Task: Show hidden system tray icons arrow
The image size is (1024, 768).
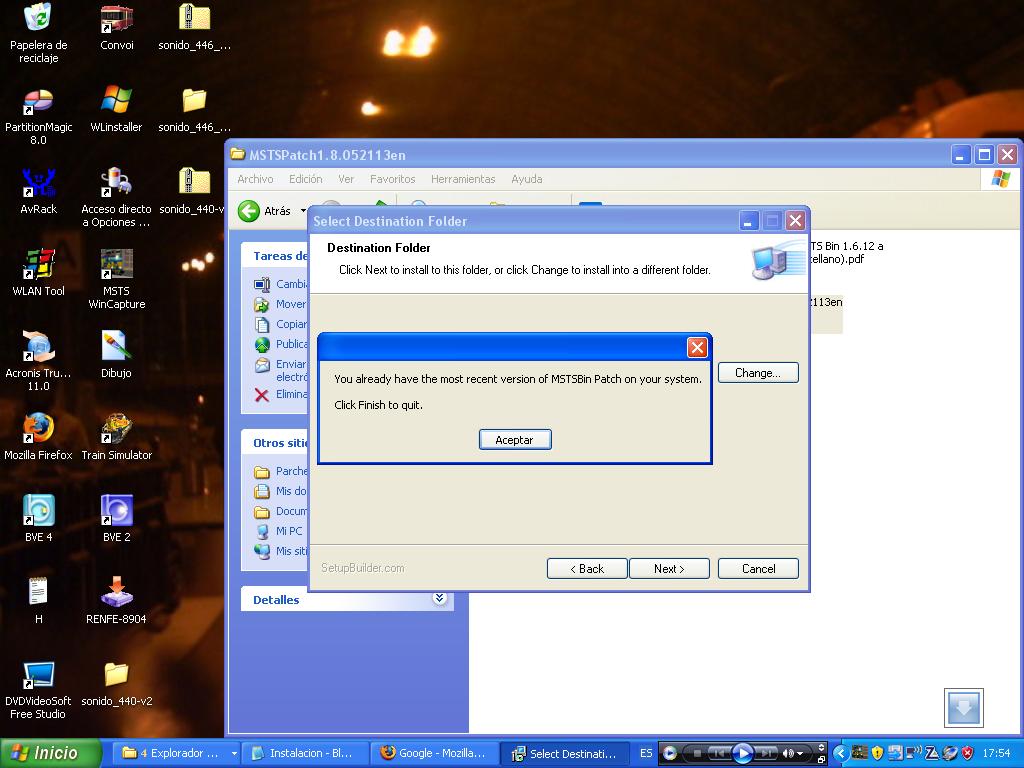Action: point(840,753)
